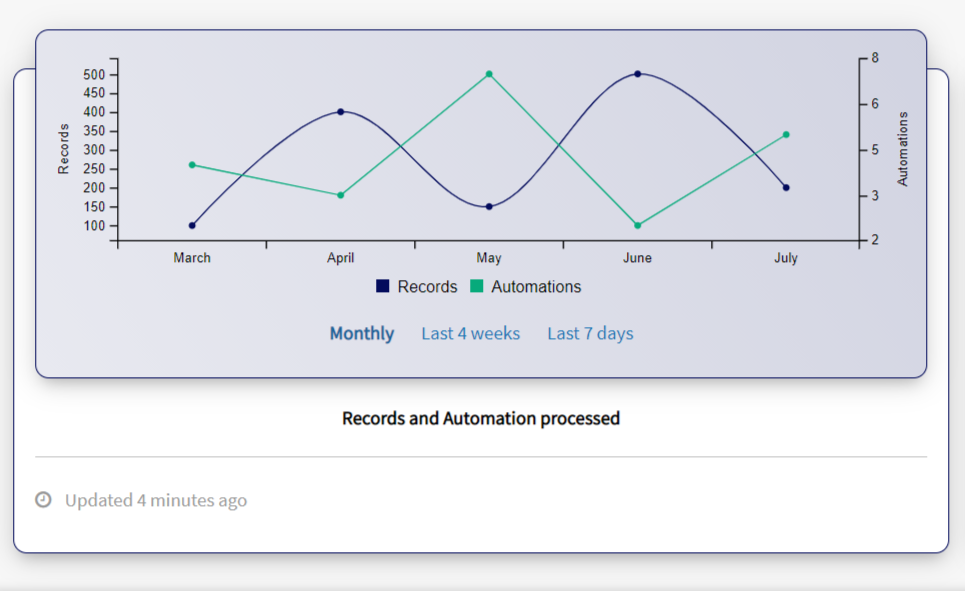This screenshot has width=965, height=591.
Task: Click the Records data point for May
Action: click(489, 207)
